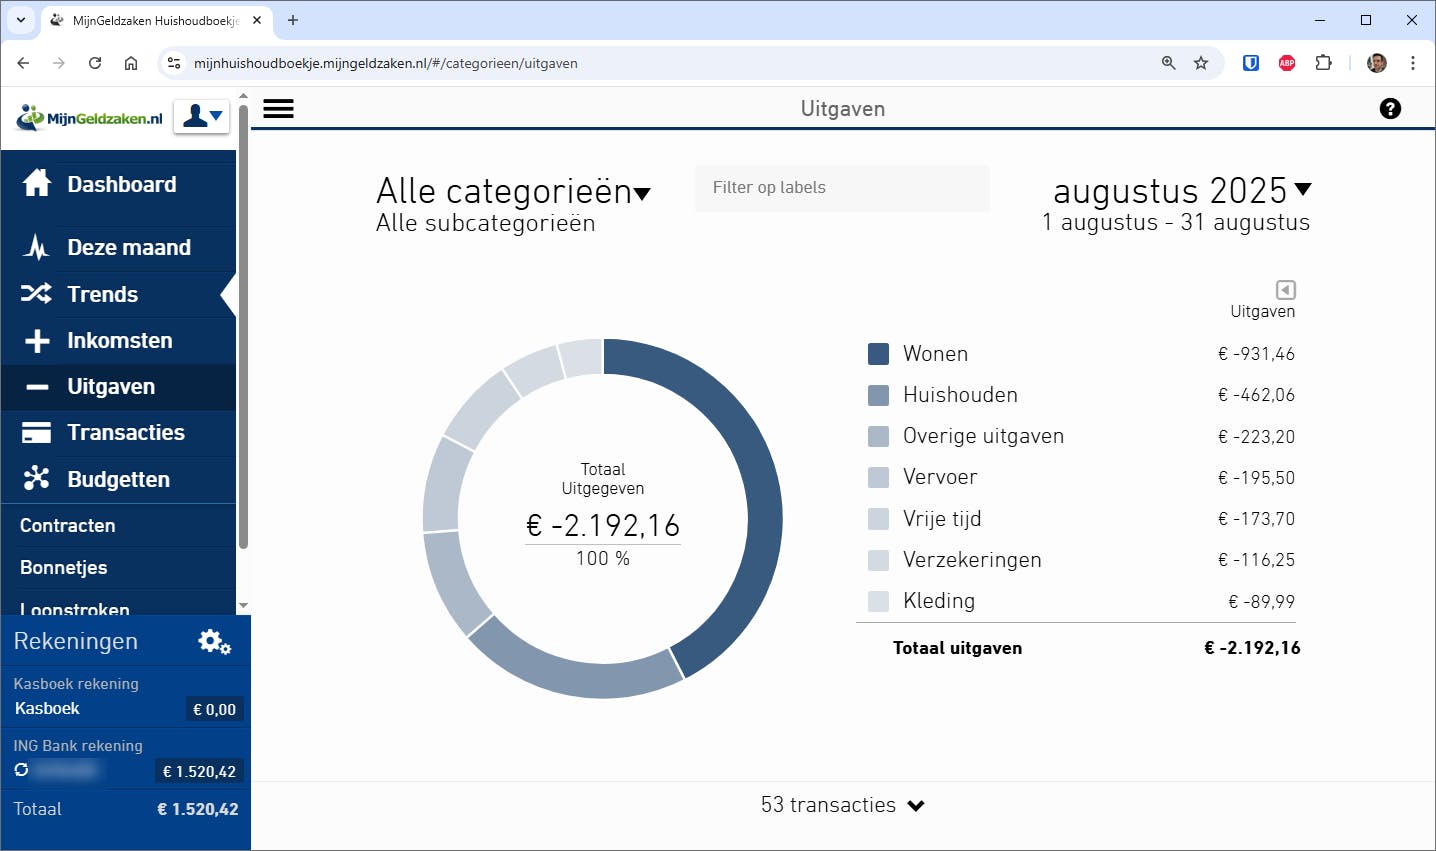The image size is (1436, 851).
Task: Click the Inkomsten plus icon
Action: click(37, 341)
